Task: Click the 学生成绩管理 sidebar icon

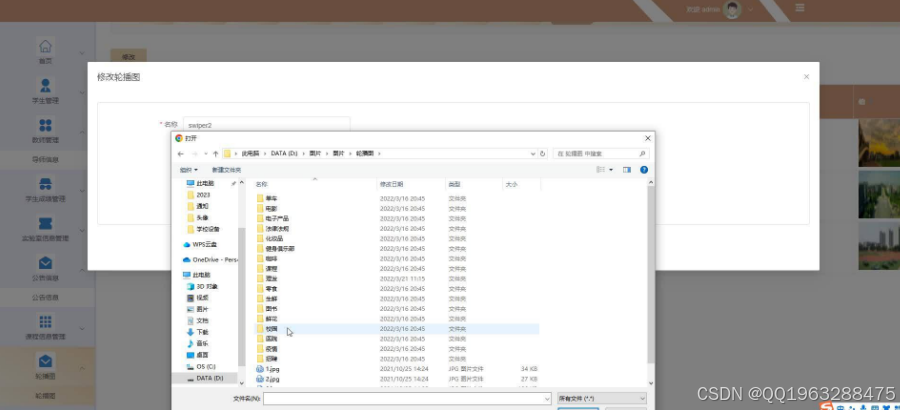Action: click(45, 184)
